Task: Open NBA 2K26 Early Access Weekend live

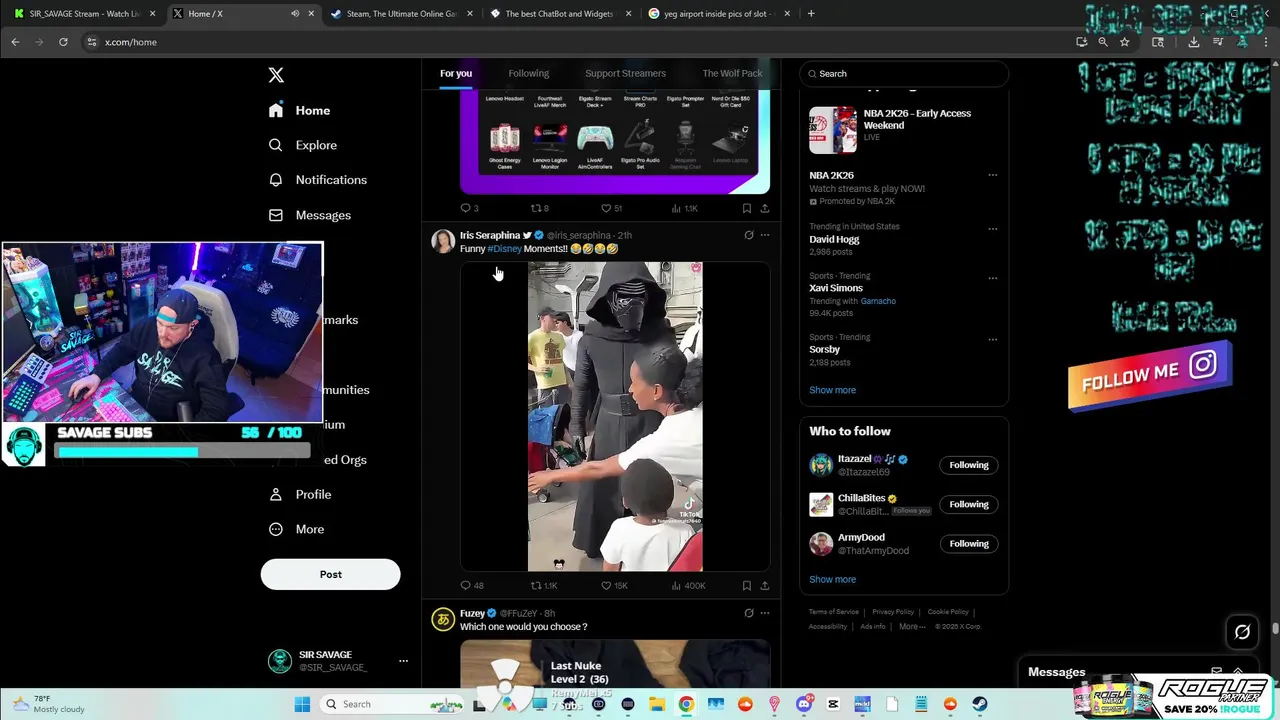Action: pos(903,129)
